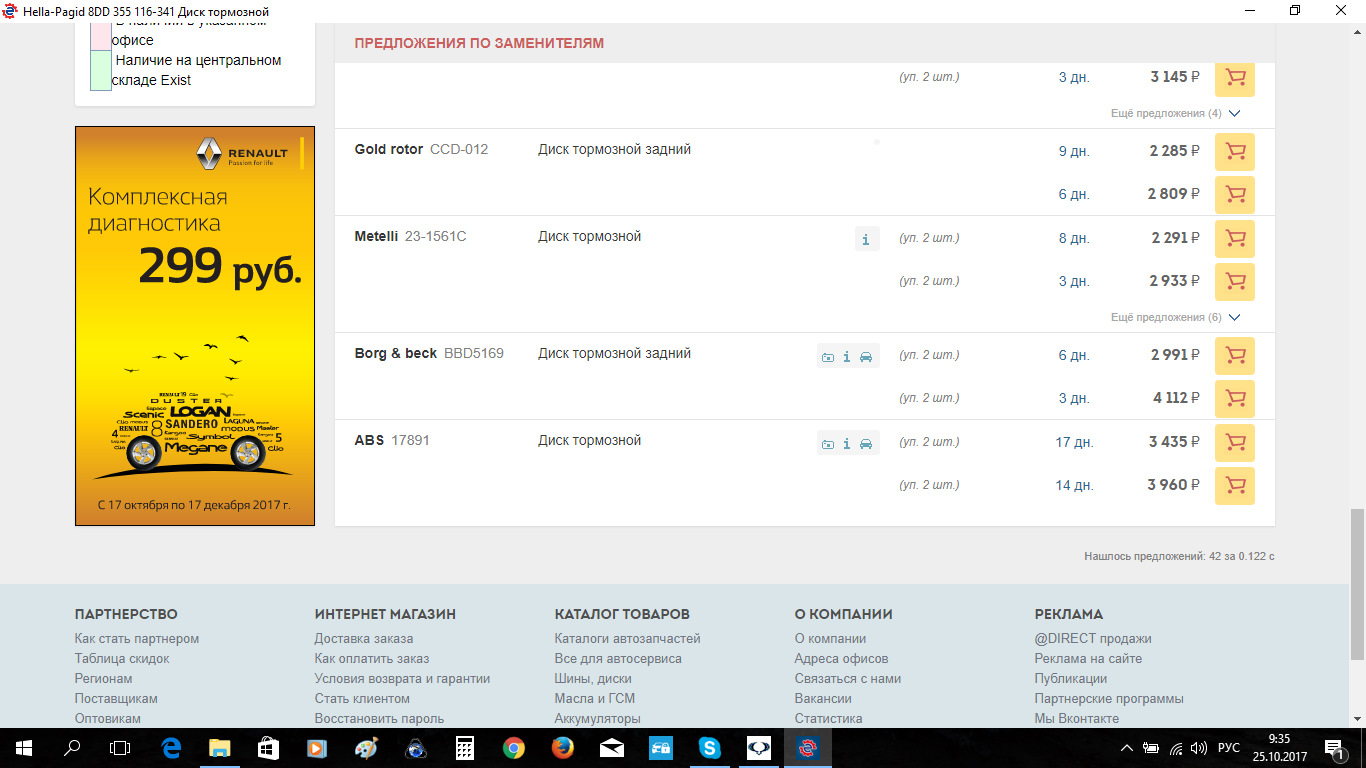Image resolution: width=1366 pixels, height=768 pixels.
Task: Expand 'Ещё предложения (4)' offers
Action: point(1175,114)
